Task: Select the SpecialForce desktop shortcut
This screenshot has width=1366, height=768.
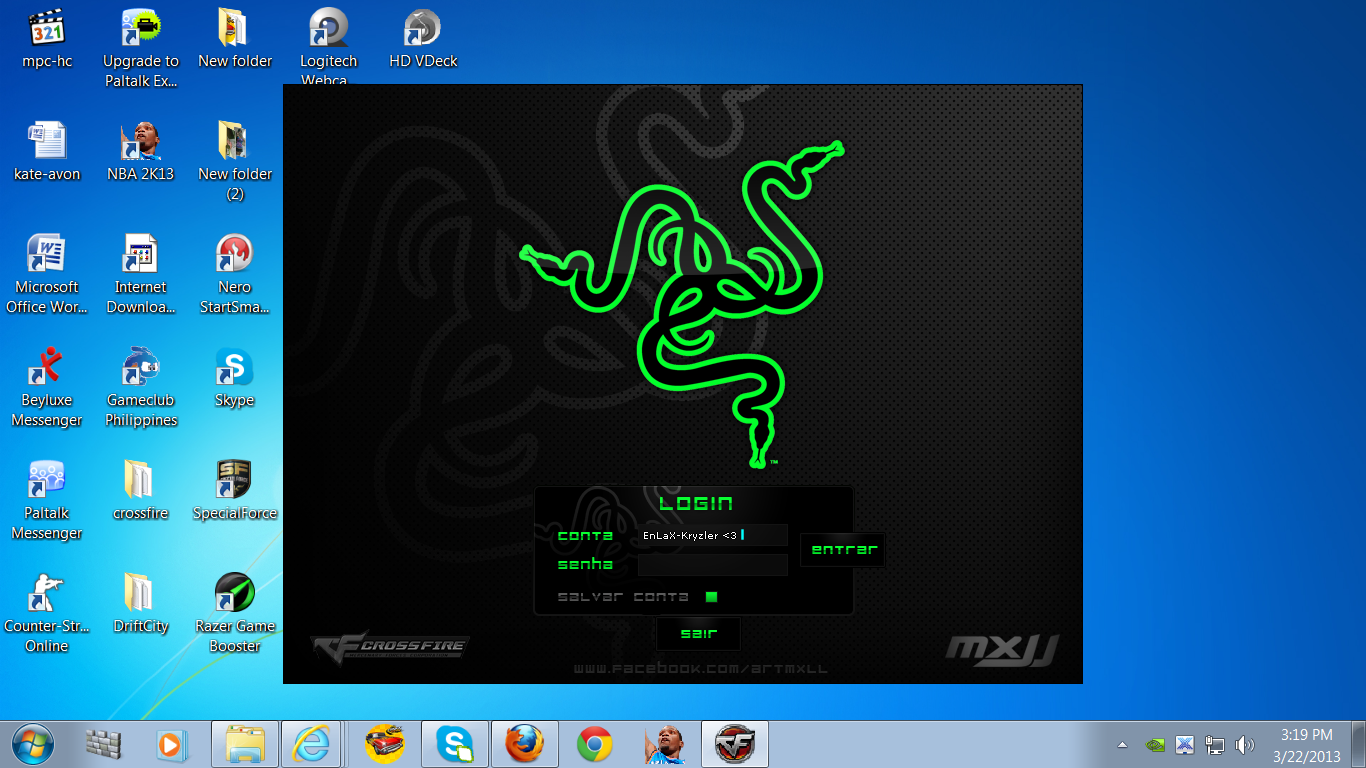Action: coord(234,491)
